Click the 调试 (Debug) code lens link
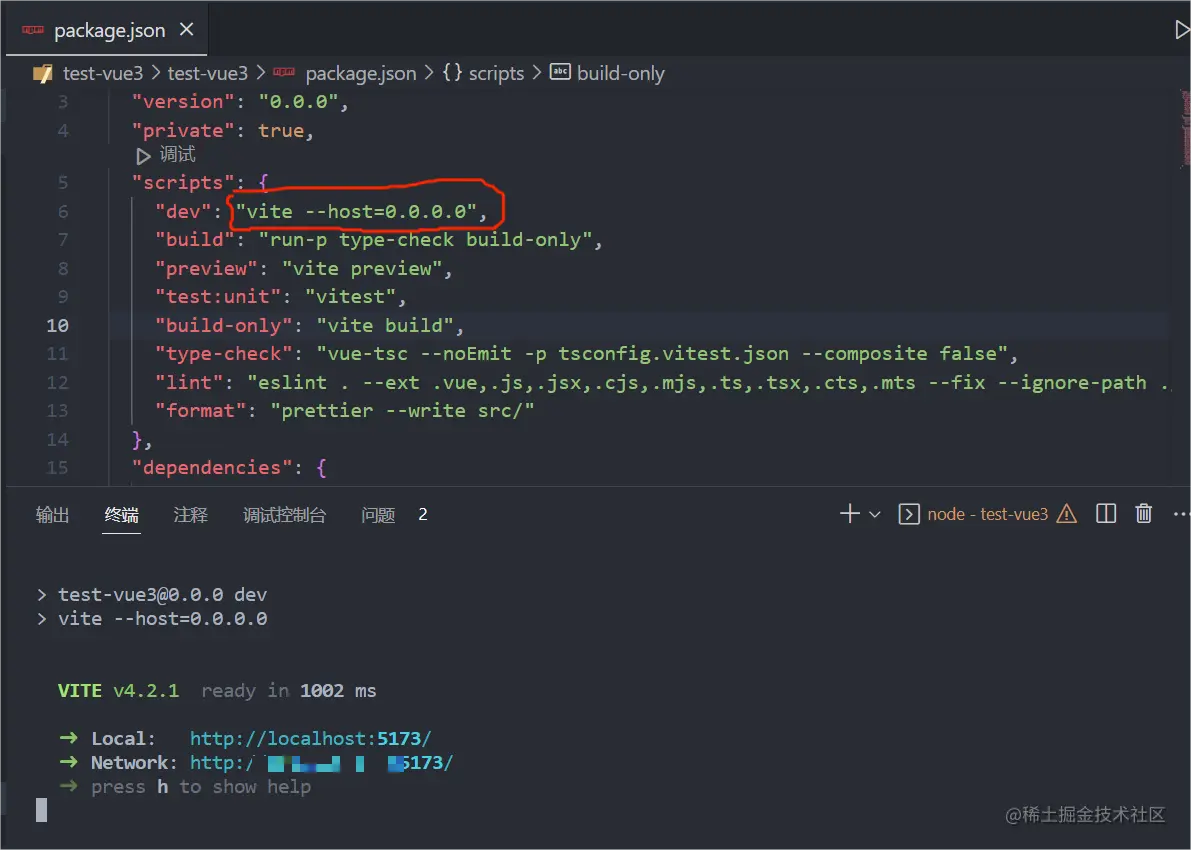The image size is (1191, 850). pyautogui.click(x=178, y=154)
